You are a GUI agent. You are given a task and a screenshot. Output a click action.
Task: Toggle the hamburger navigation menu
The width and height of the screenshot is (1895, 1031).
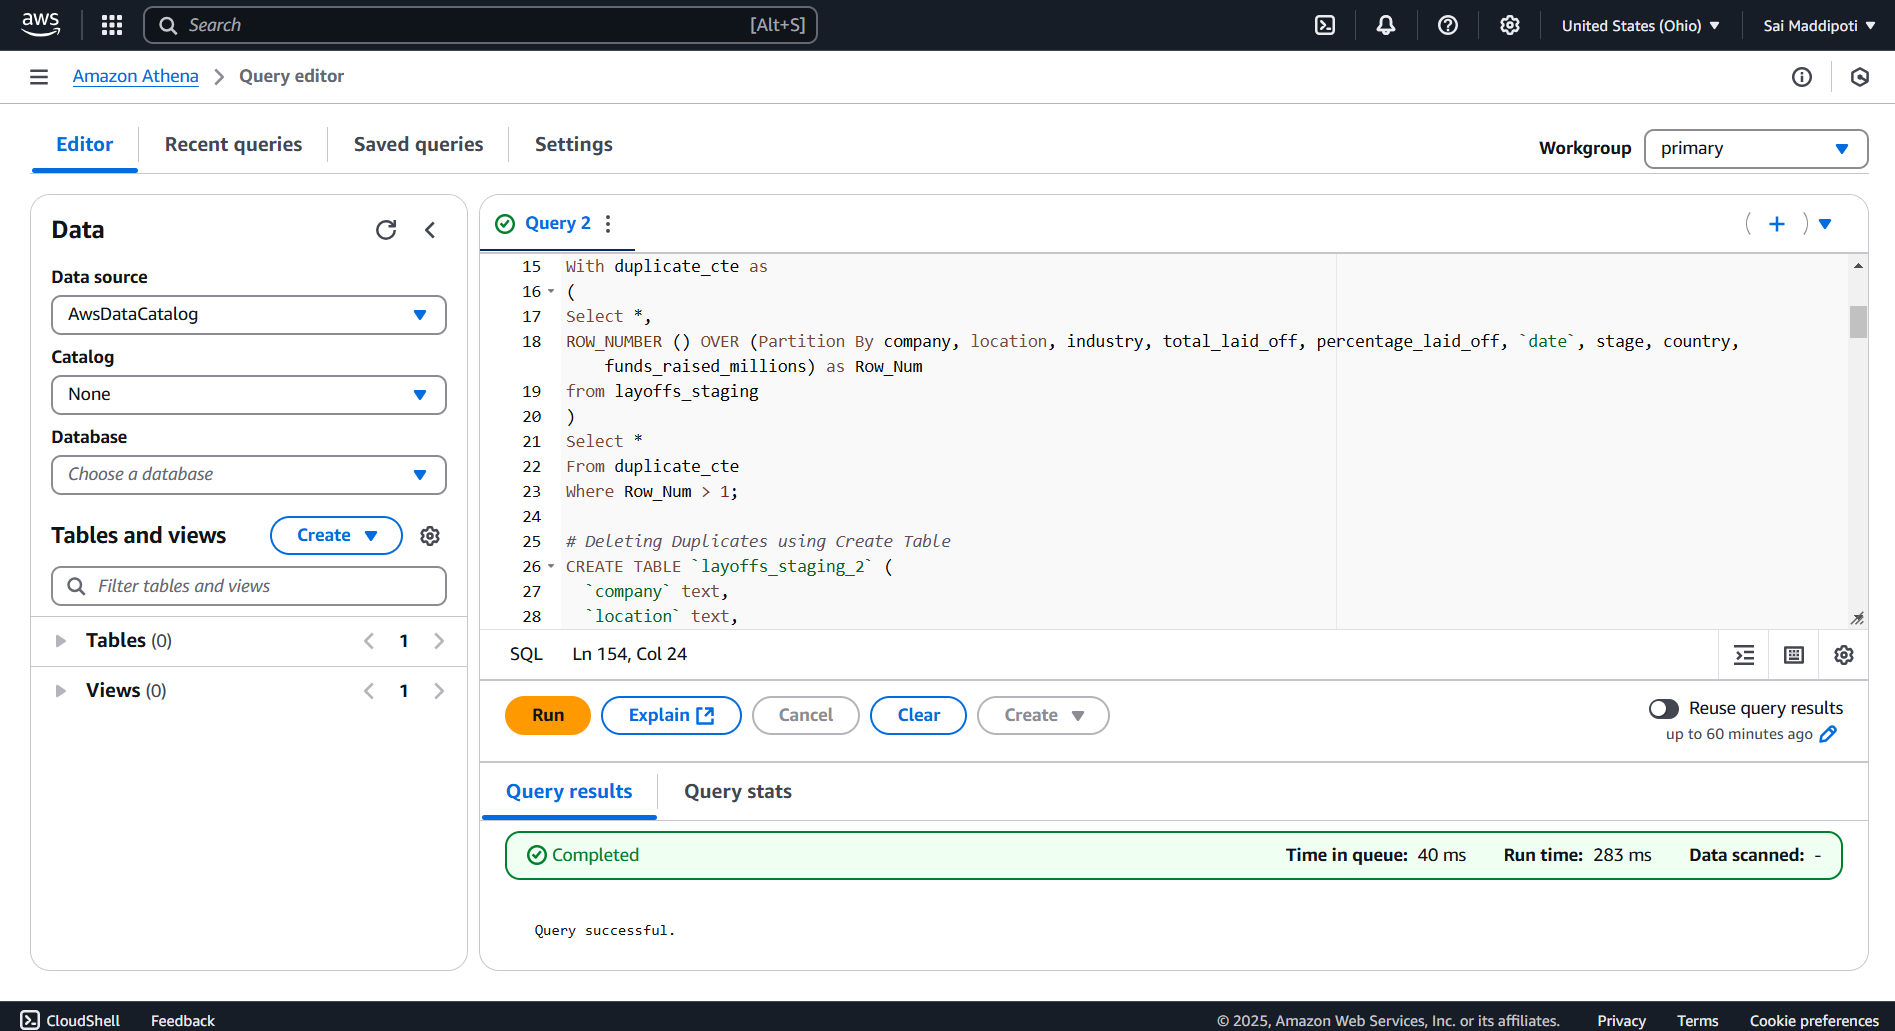point(39,77)
